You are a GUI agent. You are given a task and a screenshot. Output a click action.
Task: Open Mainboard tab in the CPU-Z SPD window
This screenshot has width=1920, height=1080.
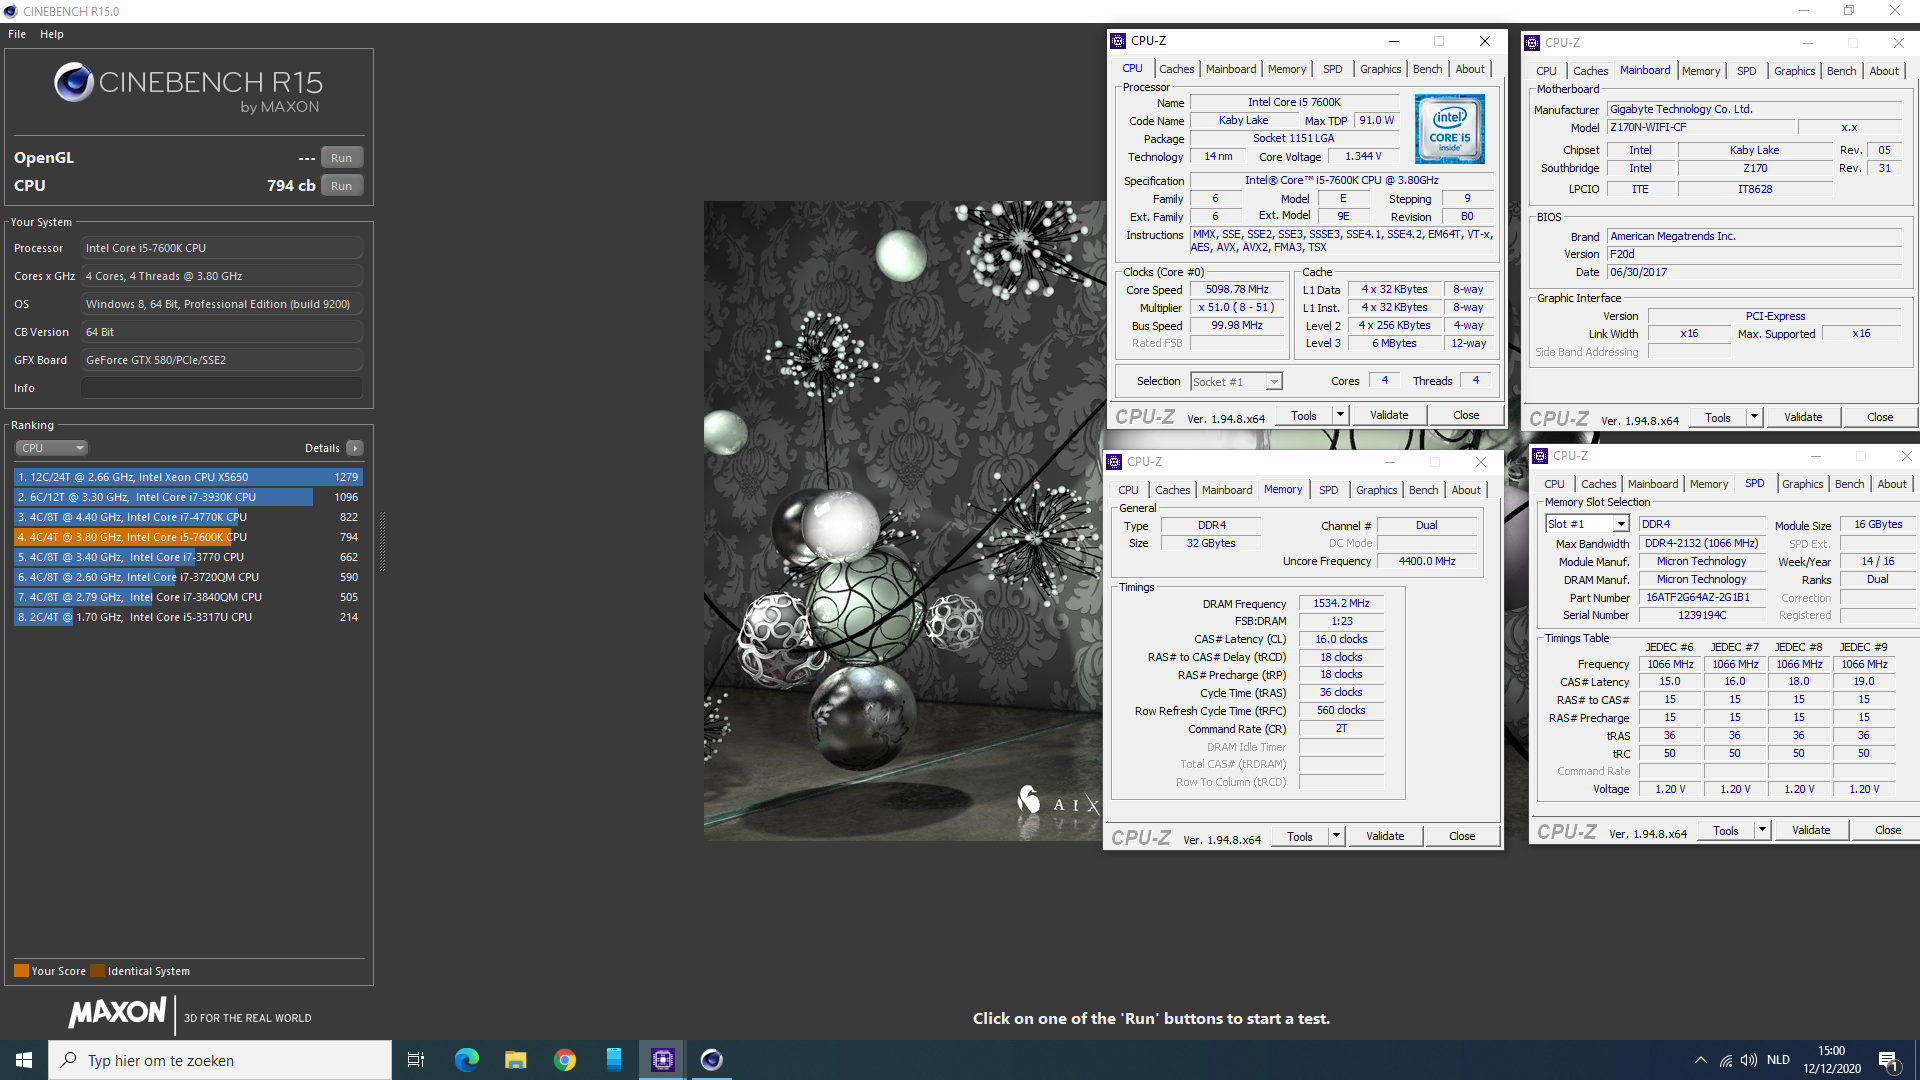(1653, 484)
